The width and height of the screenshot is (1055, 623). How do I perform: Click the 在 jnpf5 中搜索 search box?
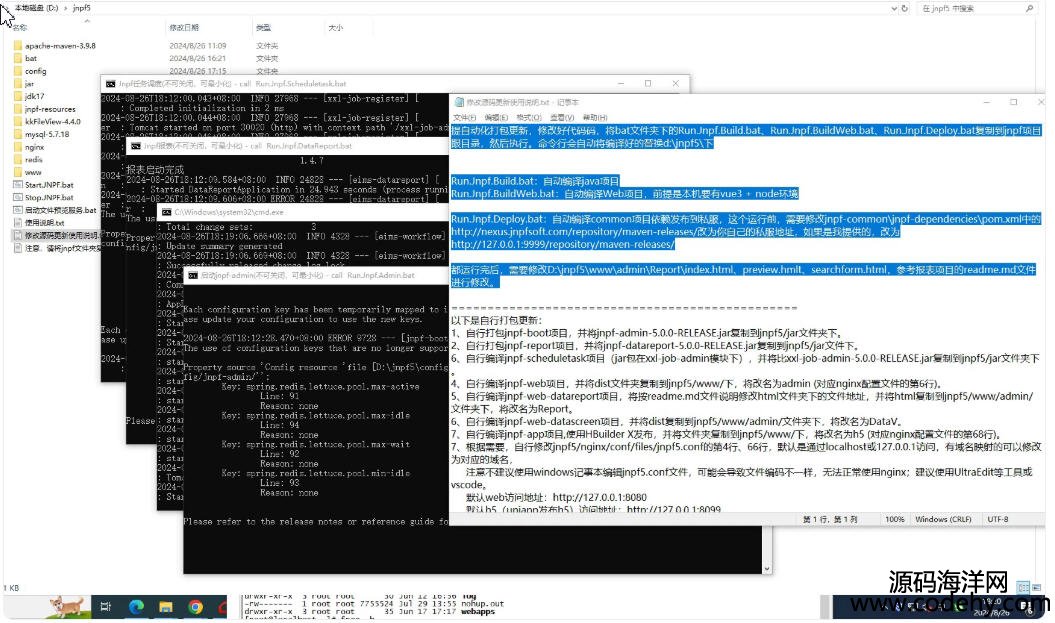click(x=976, y=8)
